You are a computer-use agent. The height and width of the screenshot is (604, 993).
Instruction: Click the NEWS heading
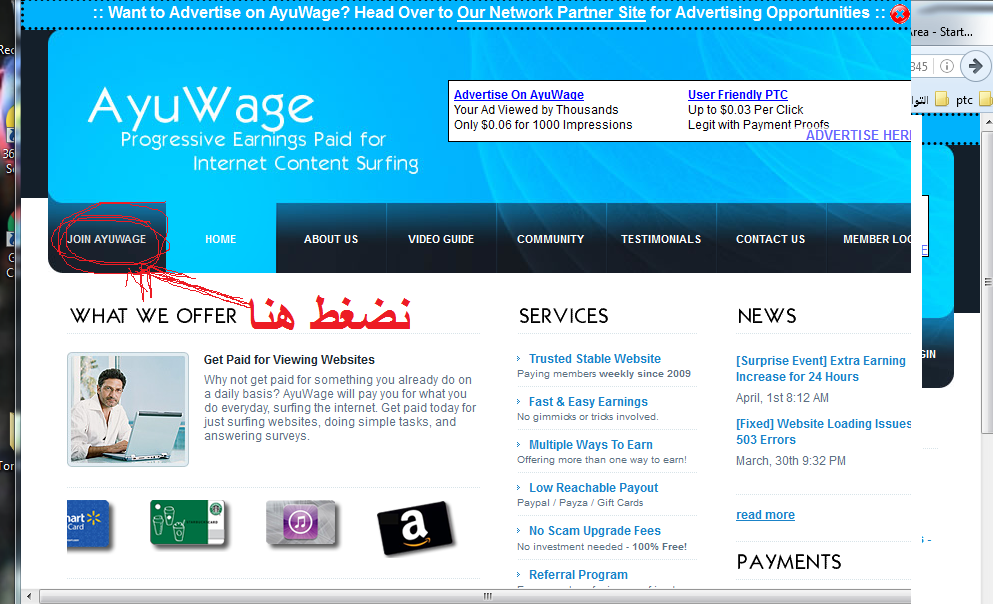767,315
